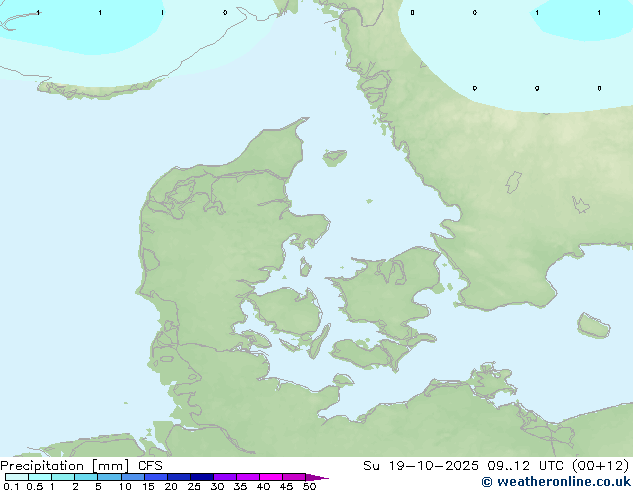
Task: Open the weatheronline.co.uk copyright link
Action: 556,482
